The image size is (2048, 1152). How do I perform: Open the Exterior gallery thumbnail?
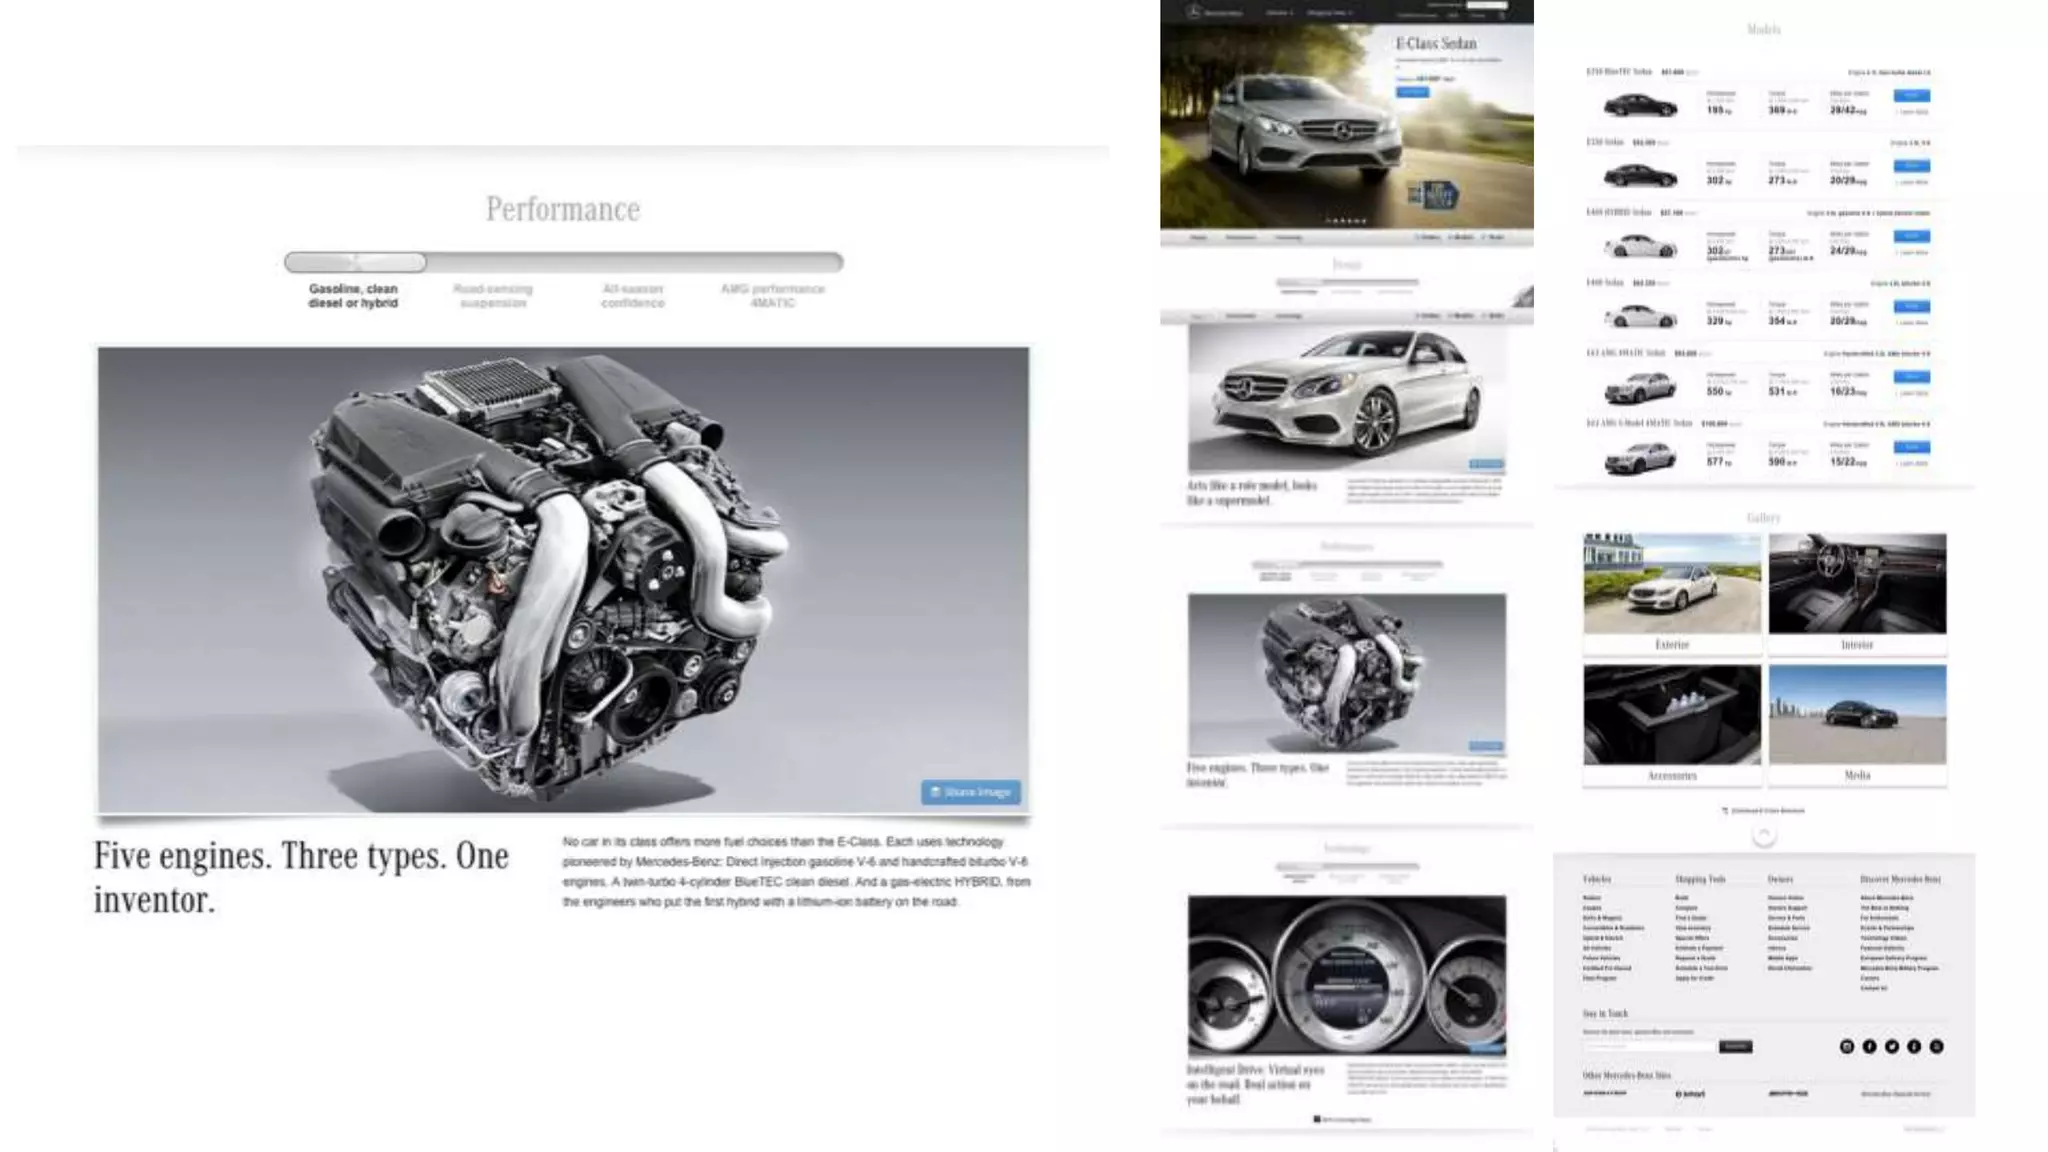click(x=1671, y=584)
